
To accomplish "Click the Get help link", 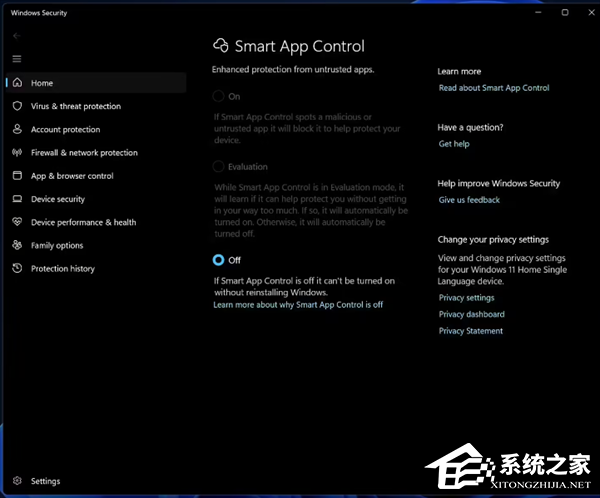I will click(x=454, y=144).
